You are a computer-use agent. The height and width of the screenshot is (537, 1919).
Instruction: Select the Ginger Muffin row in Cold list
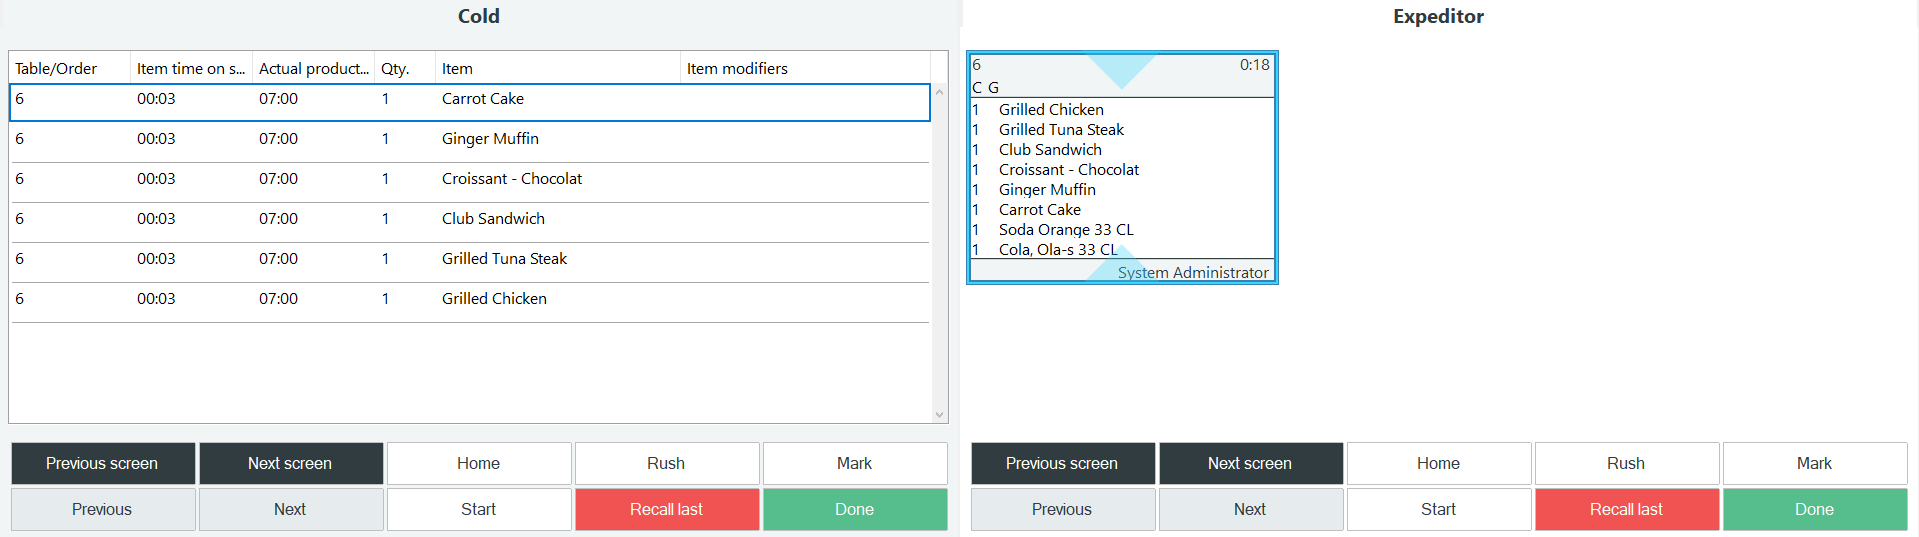pos(470,139)
